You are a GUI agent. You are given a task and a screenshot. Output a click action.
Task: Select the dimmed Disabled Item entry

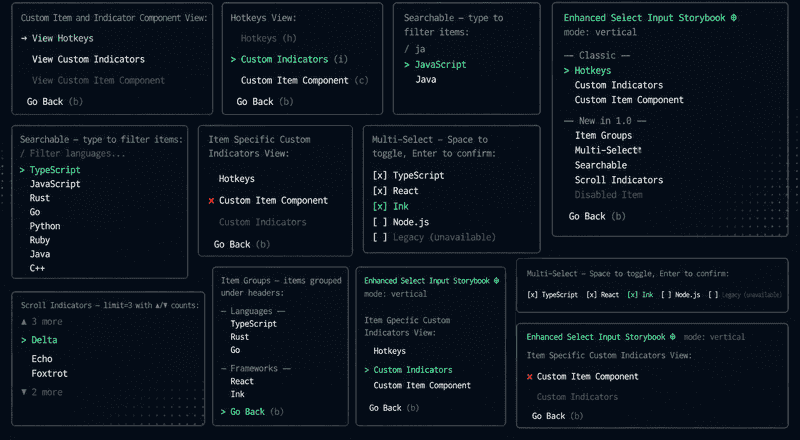[x=608, y=195]
